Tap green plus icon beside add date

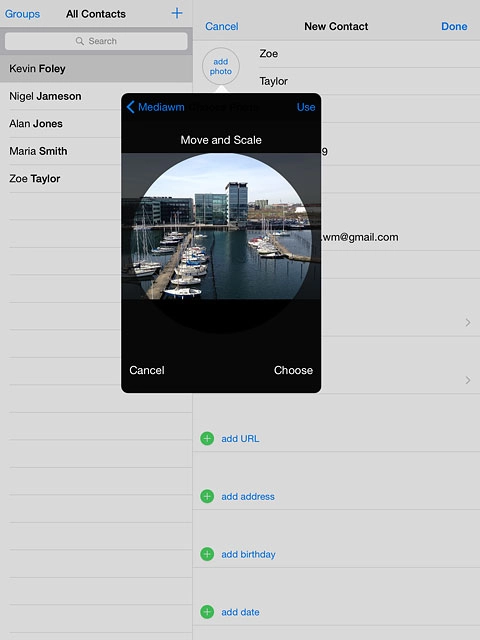tap(207, 612)
